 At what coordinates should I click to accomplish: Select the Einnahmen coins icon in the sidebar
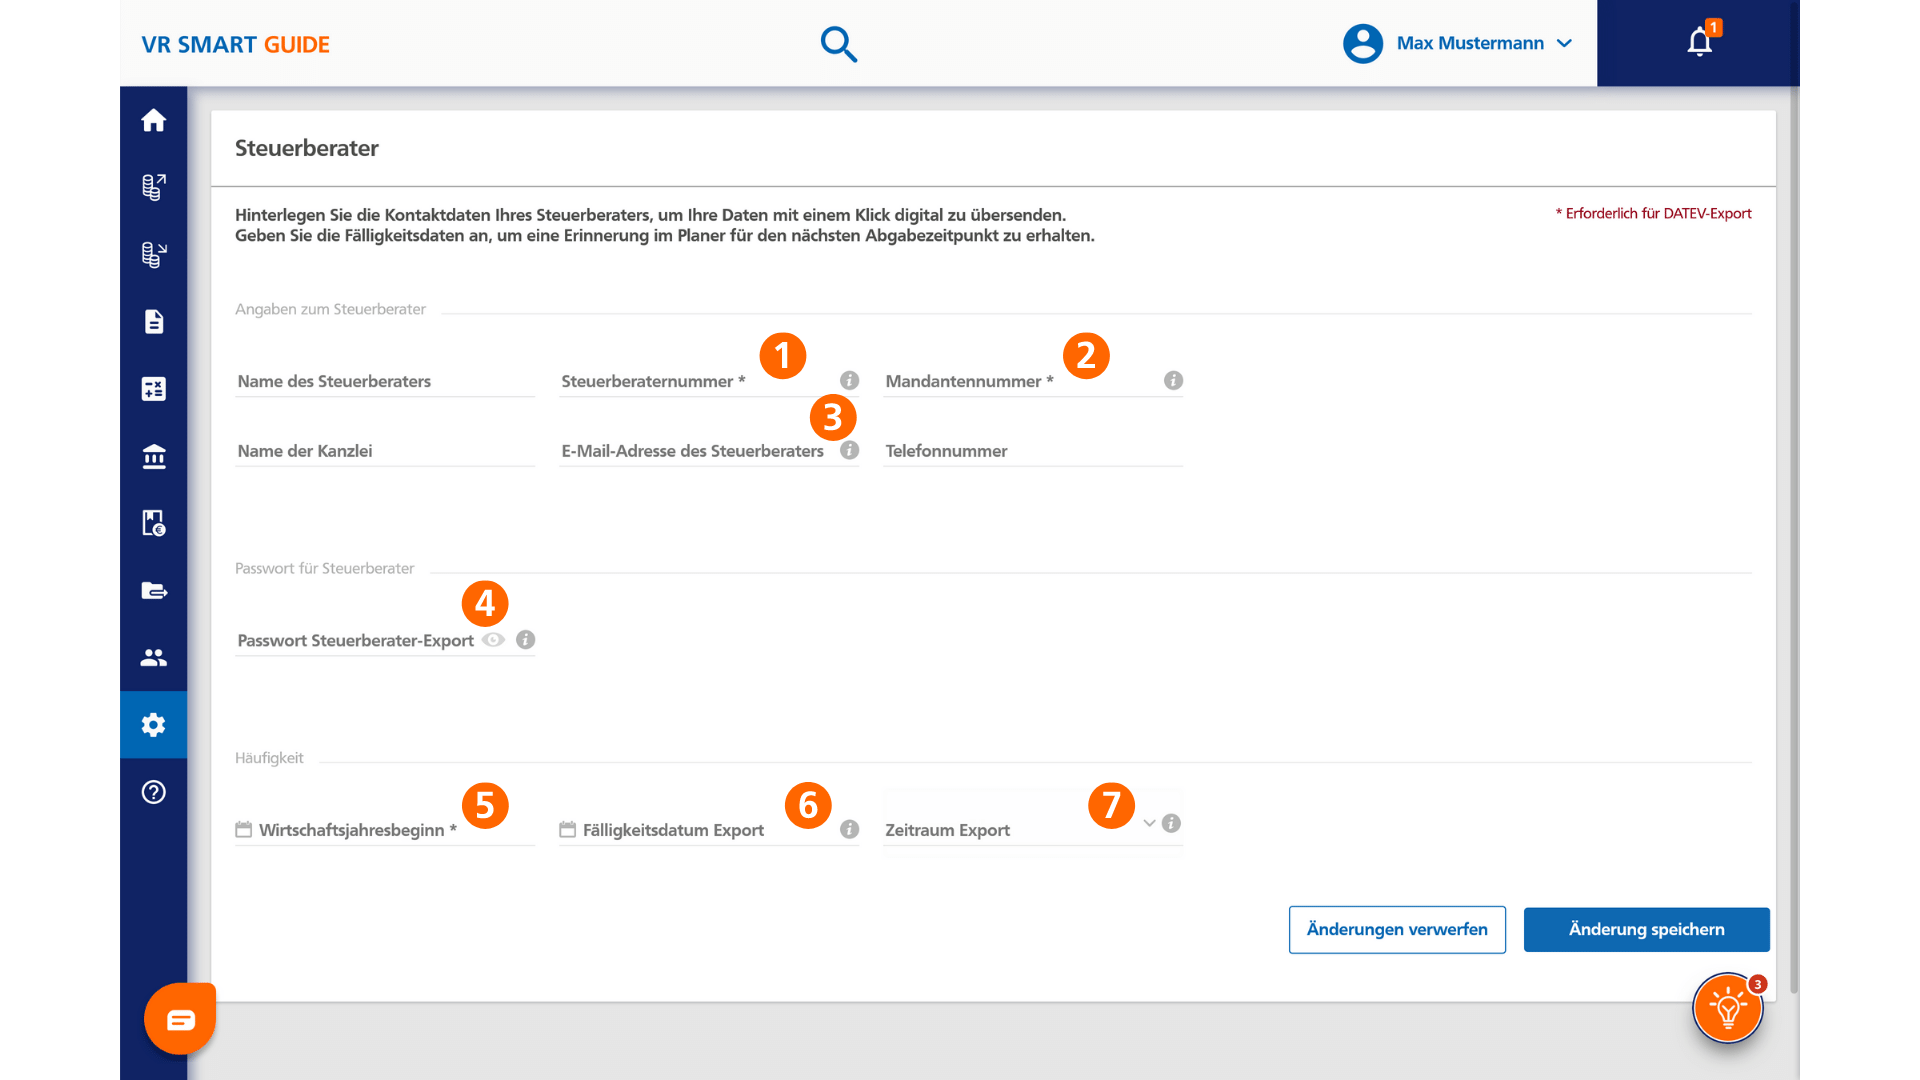pos(153,187)
